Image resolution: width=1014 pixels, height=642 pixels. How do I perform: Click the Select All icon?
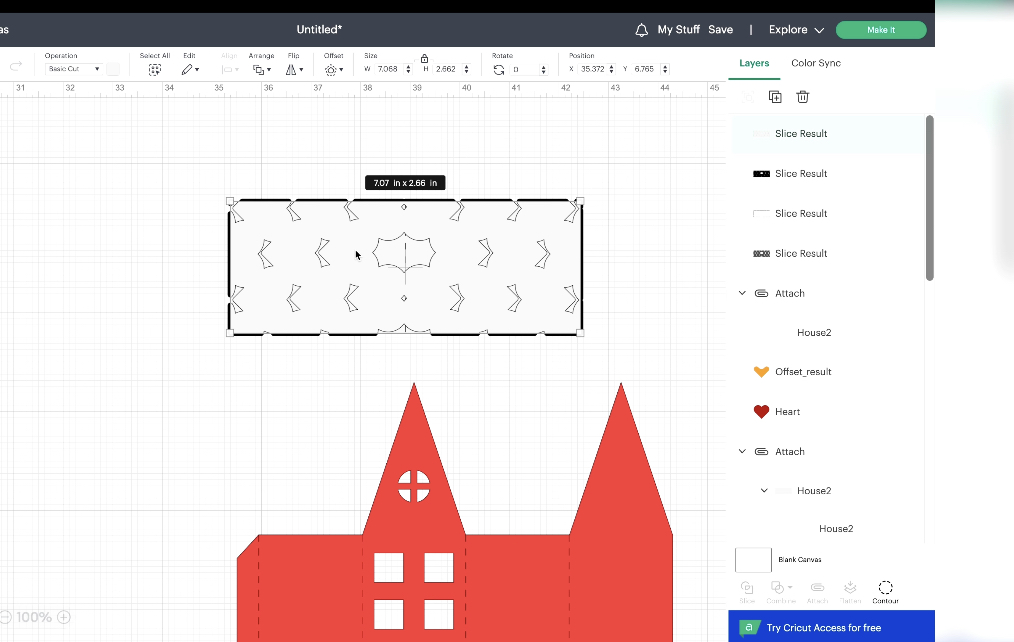[x=155, y=68]
